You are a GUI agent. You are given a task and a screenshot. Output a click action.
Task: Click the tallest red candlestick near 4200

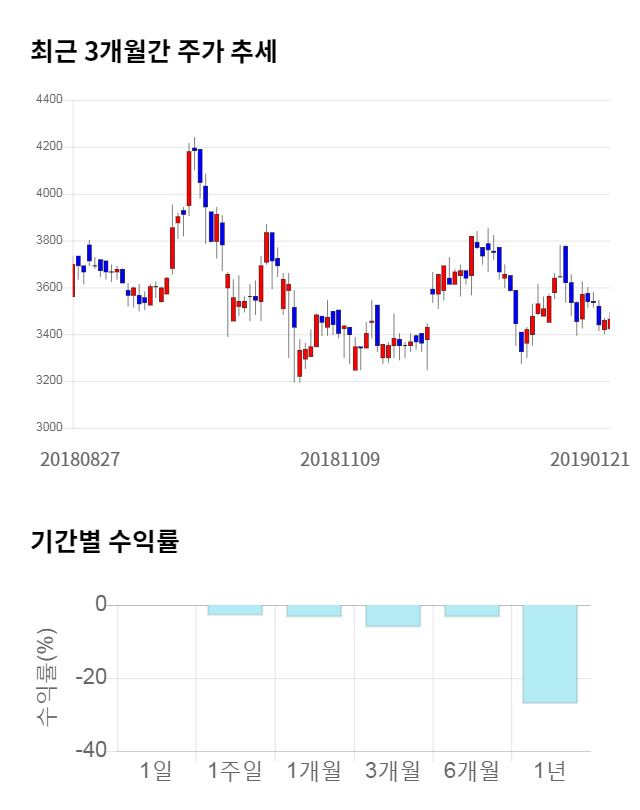point(188,178)
